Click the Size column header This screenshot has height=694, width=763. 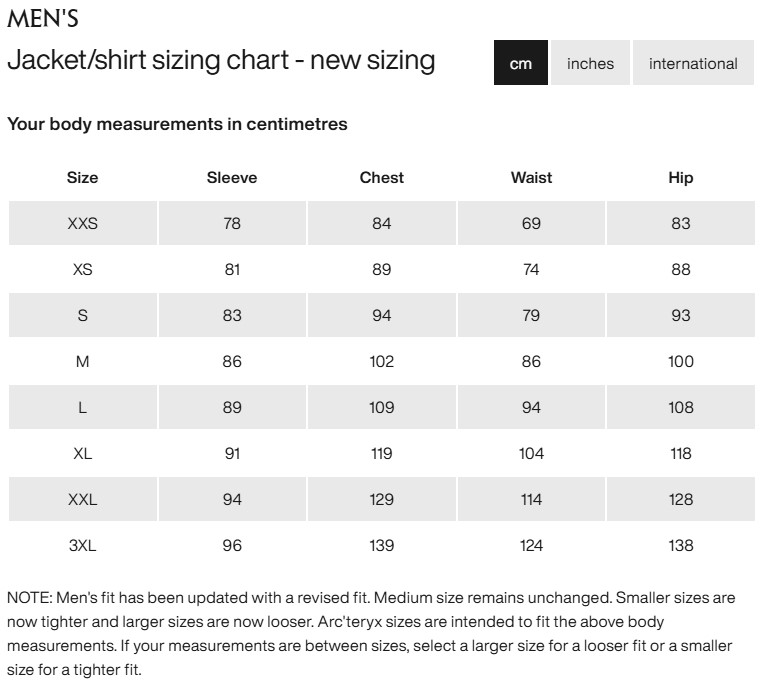[83, 178]
